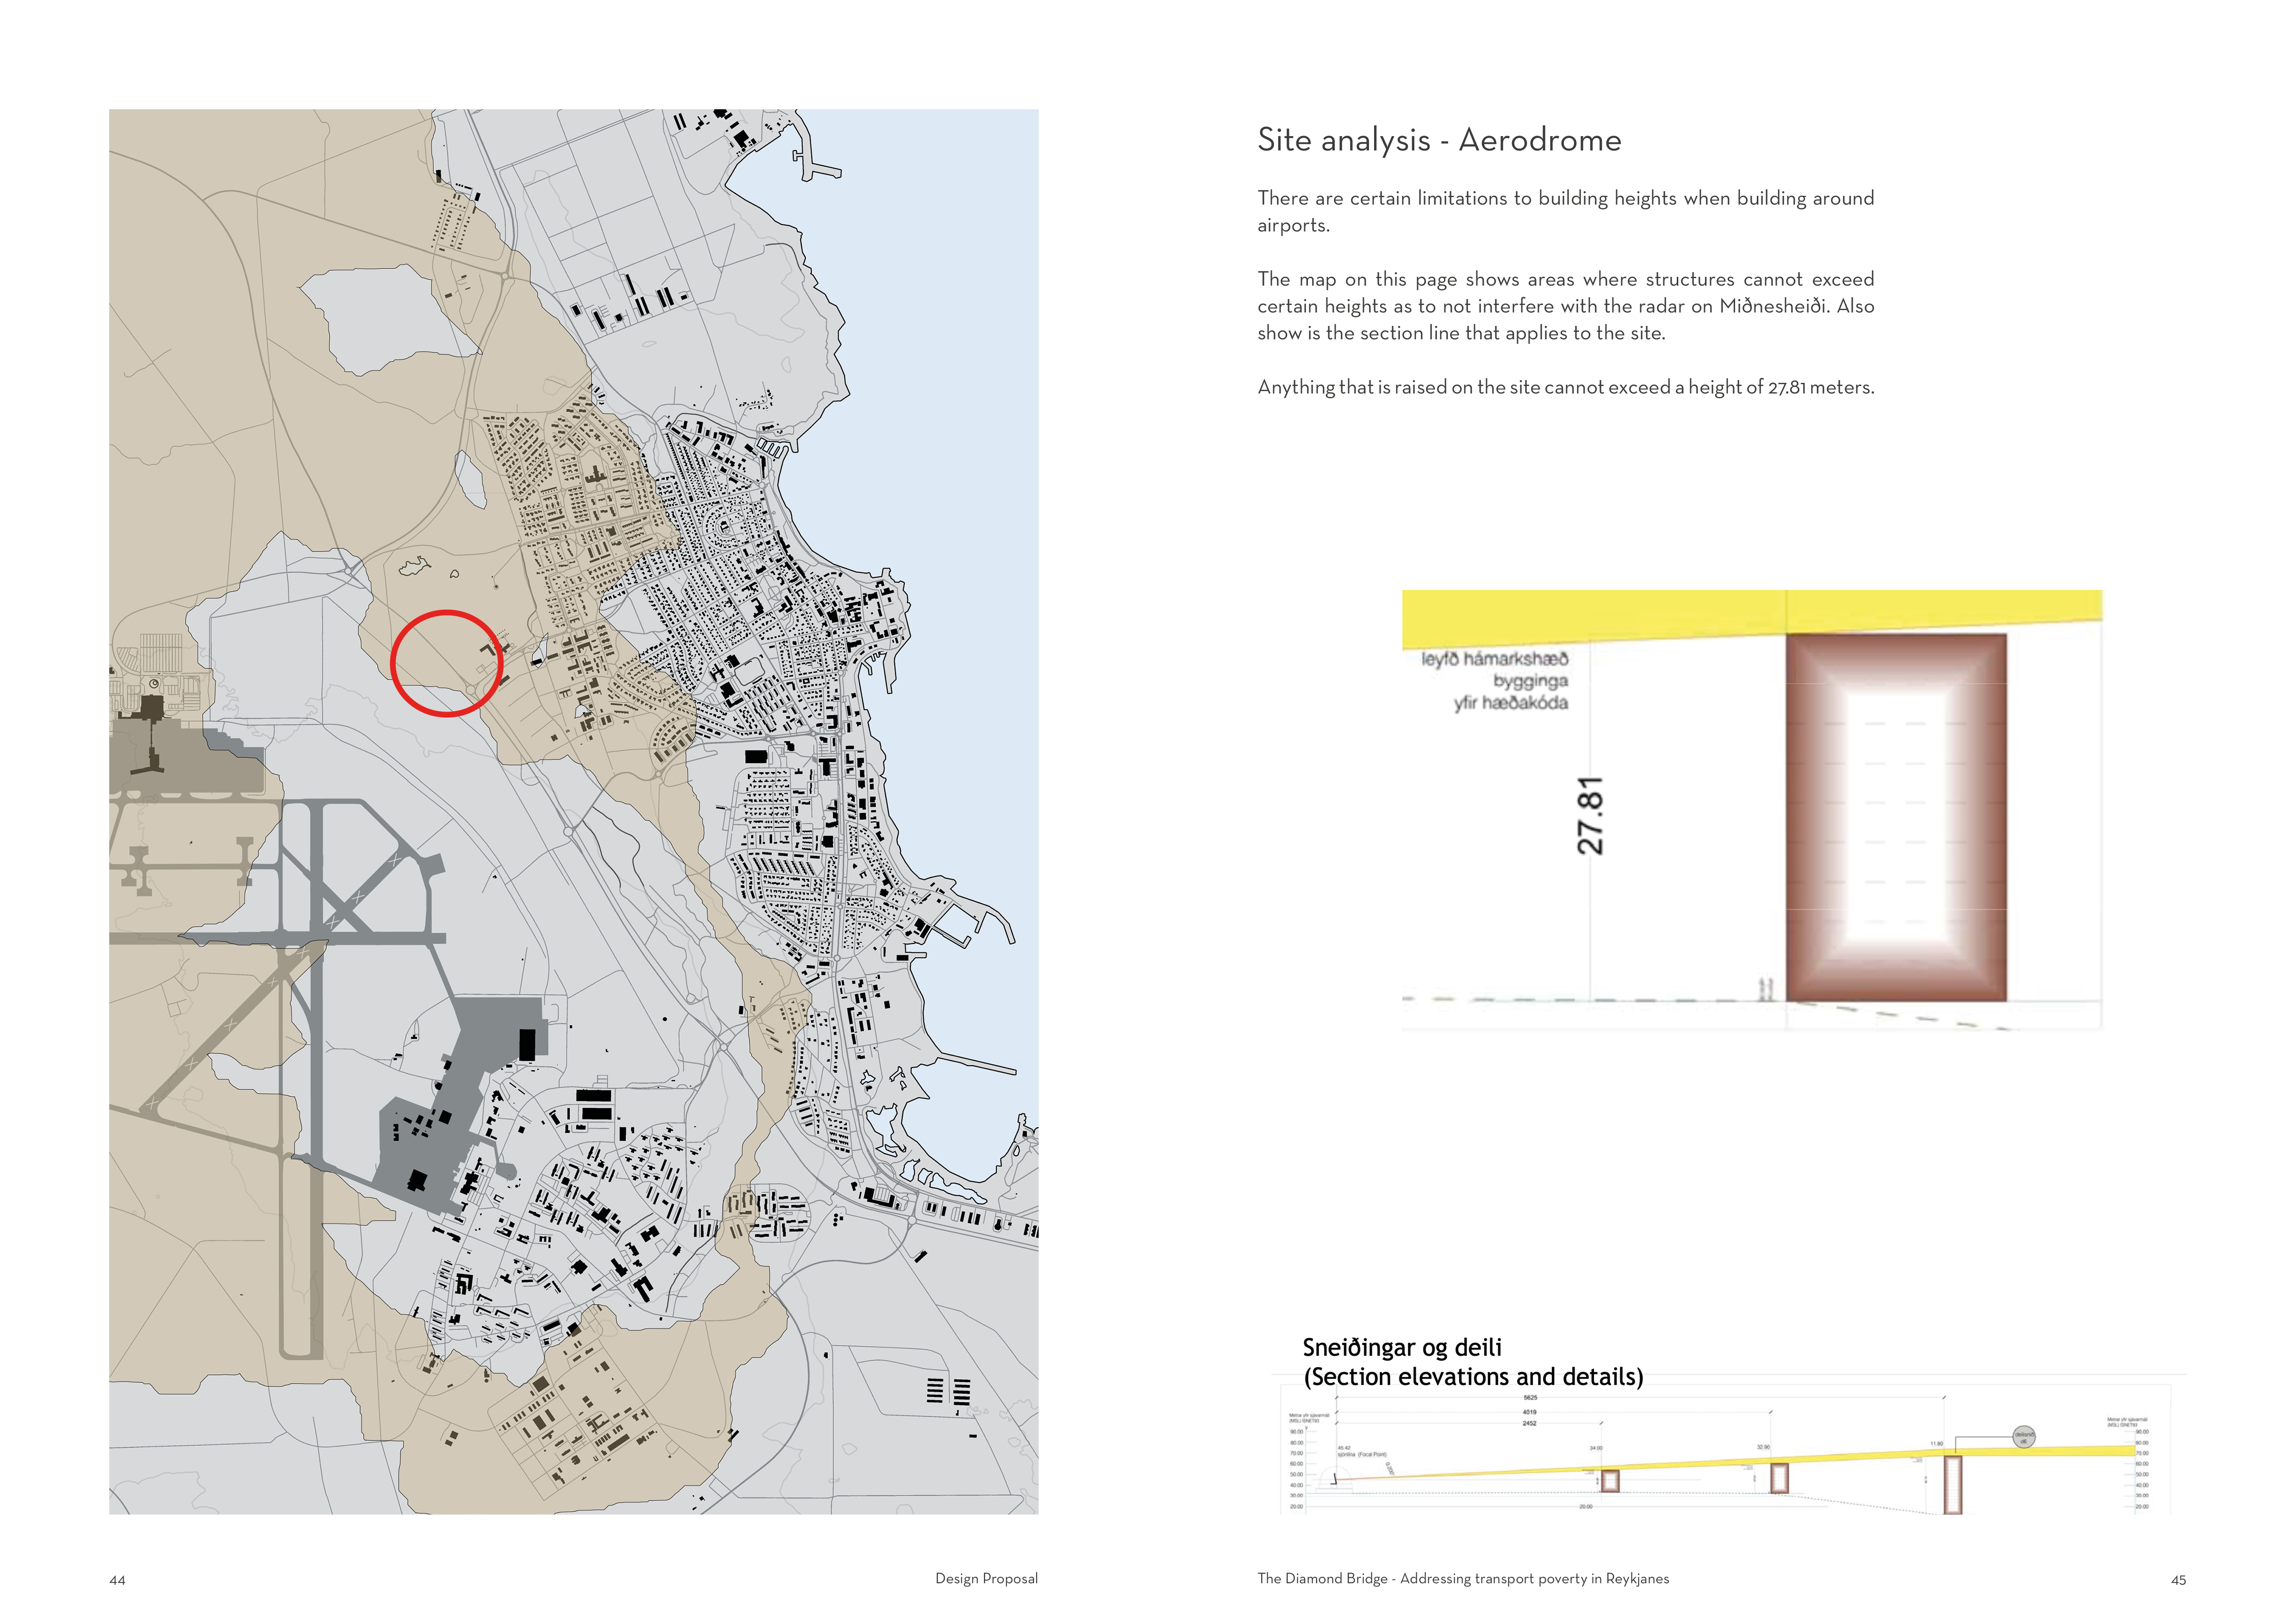
Task: Click page number 45
Action: [x=2178, y=1580]
